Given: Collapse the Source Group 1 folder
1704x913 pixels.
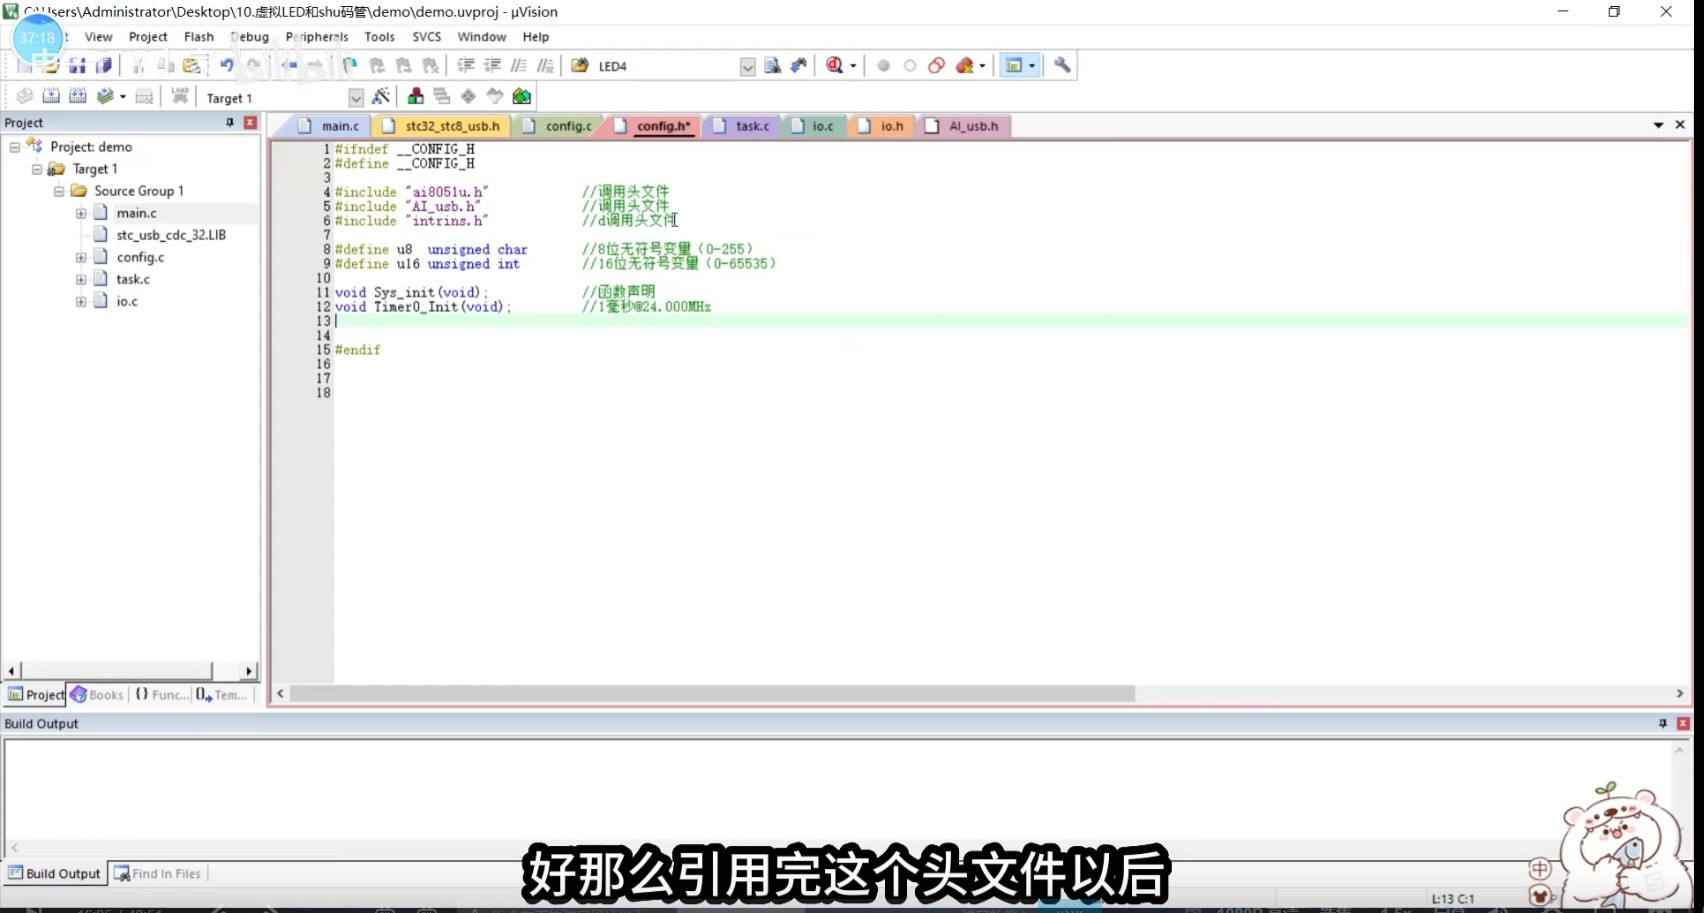Looking at the screenshot, I should click(58, 190).
